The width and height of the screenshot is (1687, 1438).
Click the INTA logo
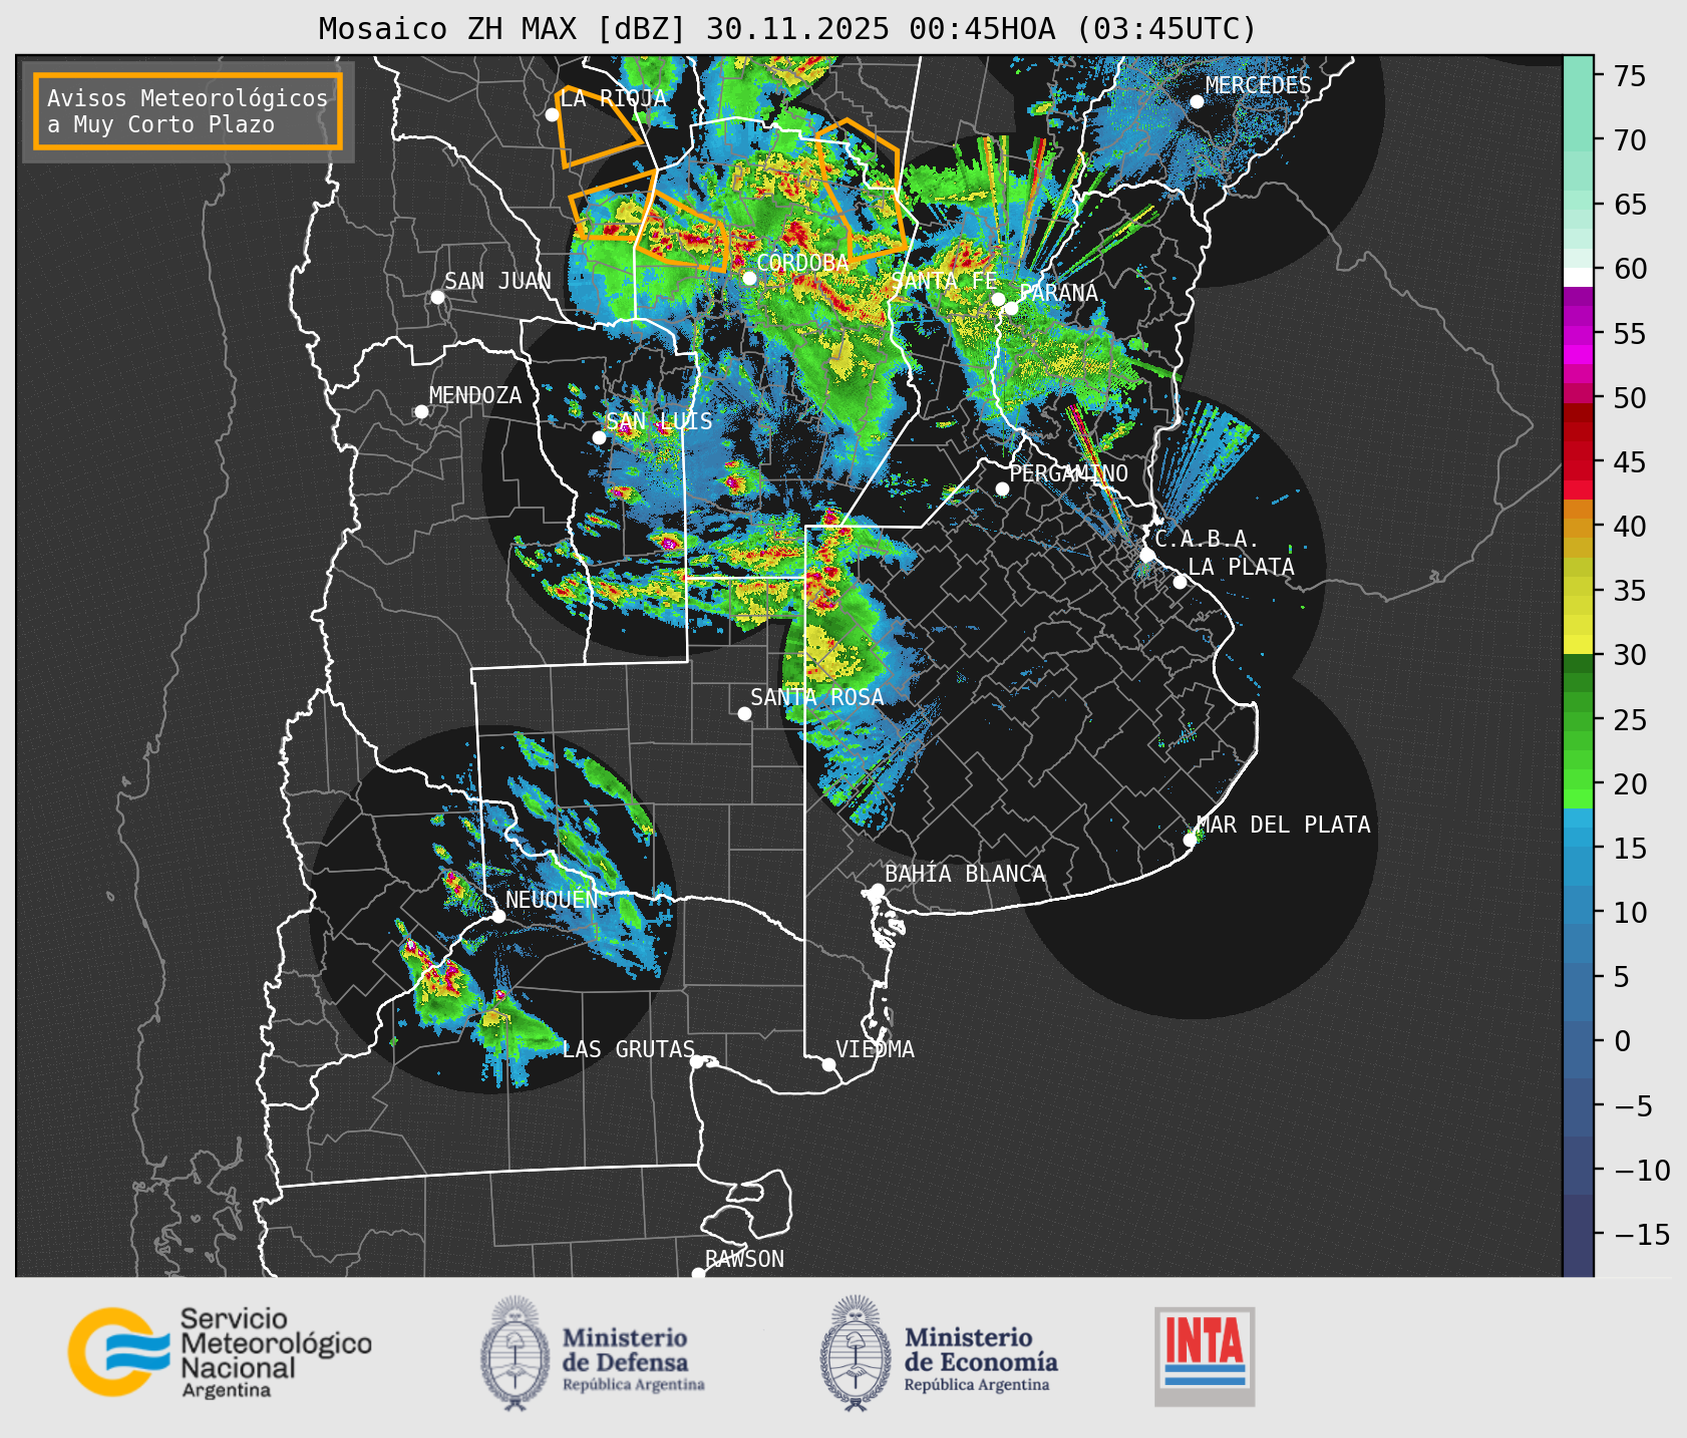point(1204,1356)
